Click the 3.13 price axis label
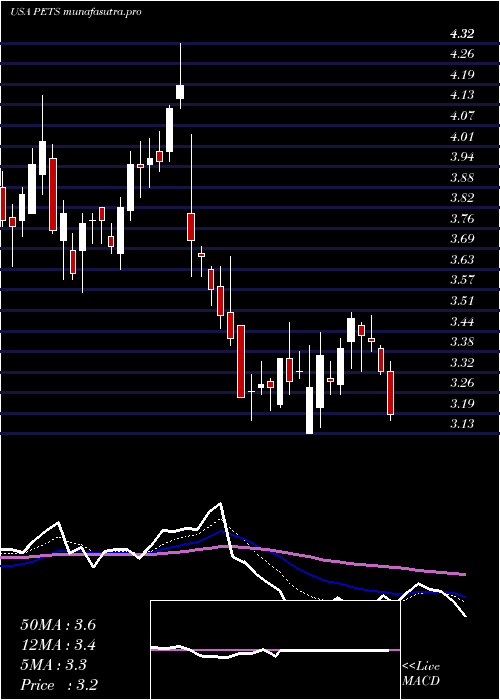500x700 pixels. [462, 424]
